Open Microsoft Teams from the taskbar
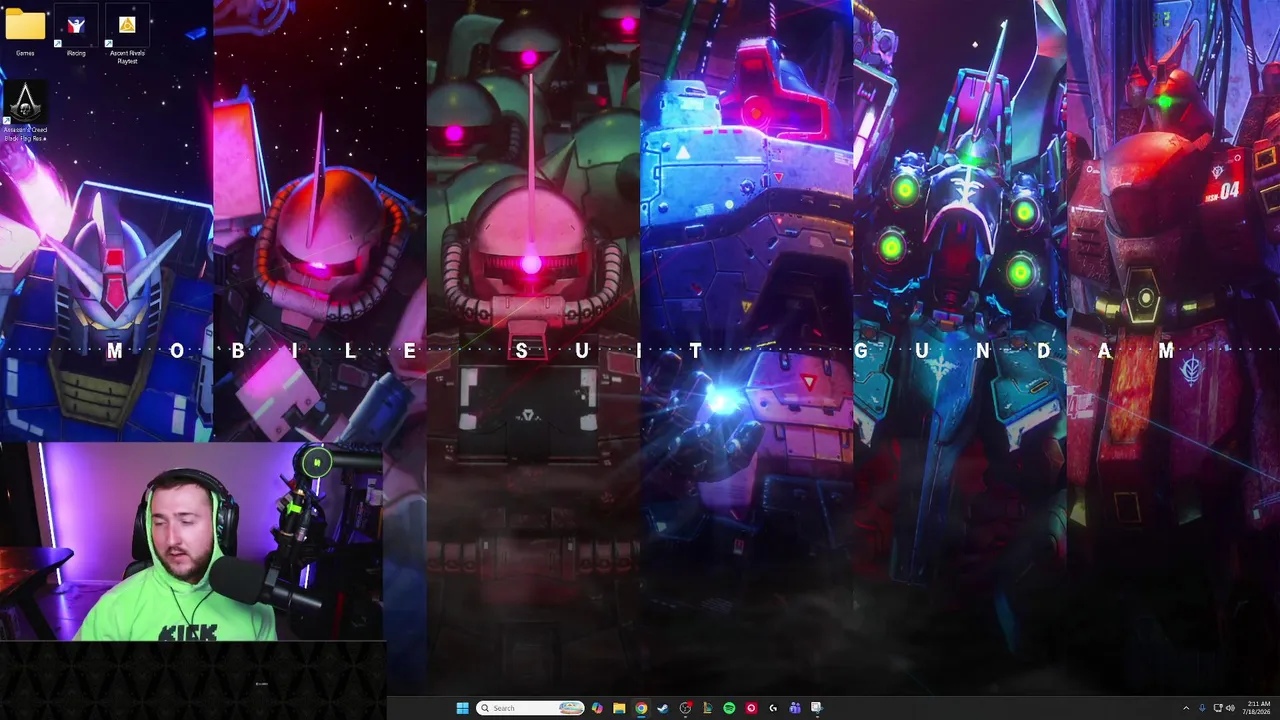Screen dimensions: 1280x720 coord(795,708)
